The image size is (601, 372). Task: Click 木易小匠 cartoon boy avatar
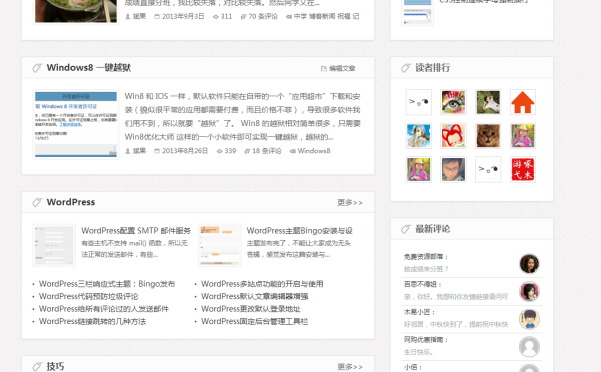click(529, 319)
